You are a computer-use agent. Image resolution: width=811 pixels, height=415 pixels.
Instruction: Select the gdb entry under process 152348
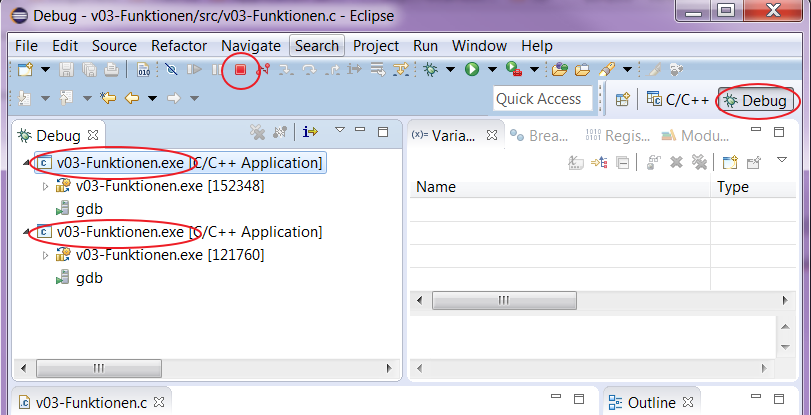pos(80,209)
